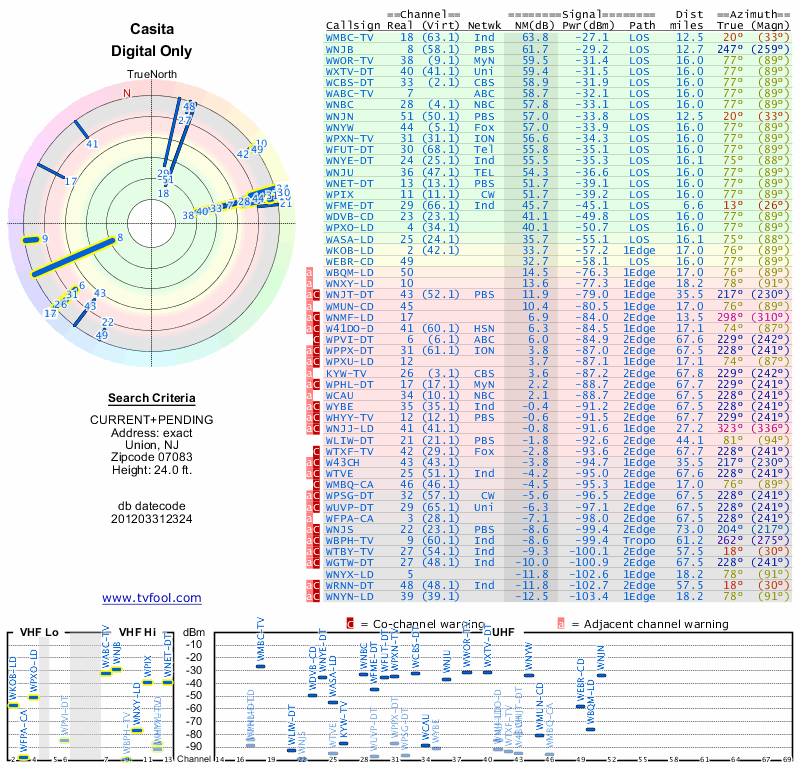Viewport: 800px width, 768px height.
Task: Click the VHF Hi chart label
Action: point(137,632)
